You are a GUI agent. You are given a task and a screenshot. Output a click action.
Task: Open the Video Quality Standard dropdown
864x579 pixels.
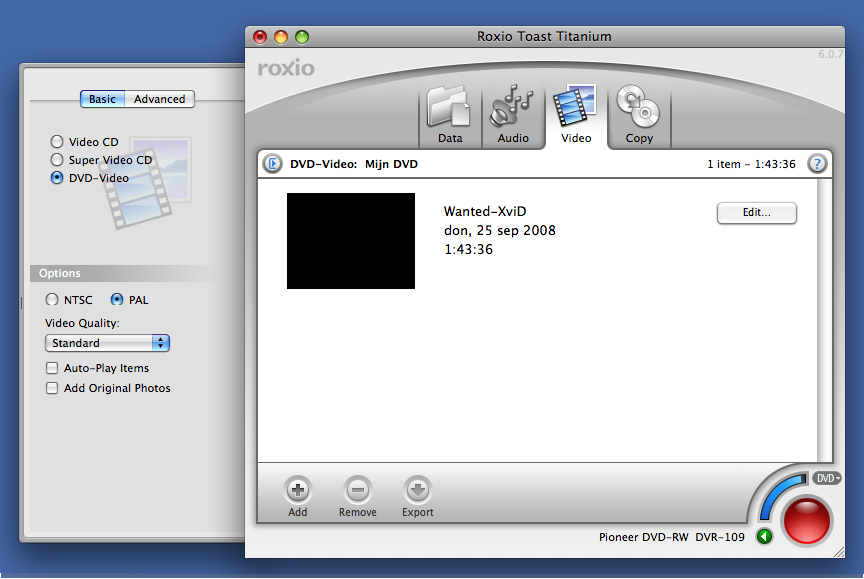tap(107, 343)
